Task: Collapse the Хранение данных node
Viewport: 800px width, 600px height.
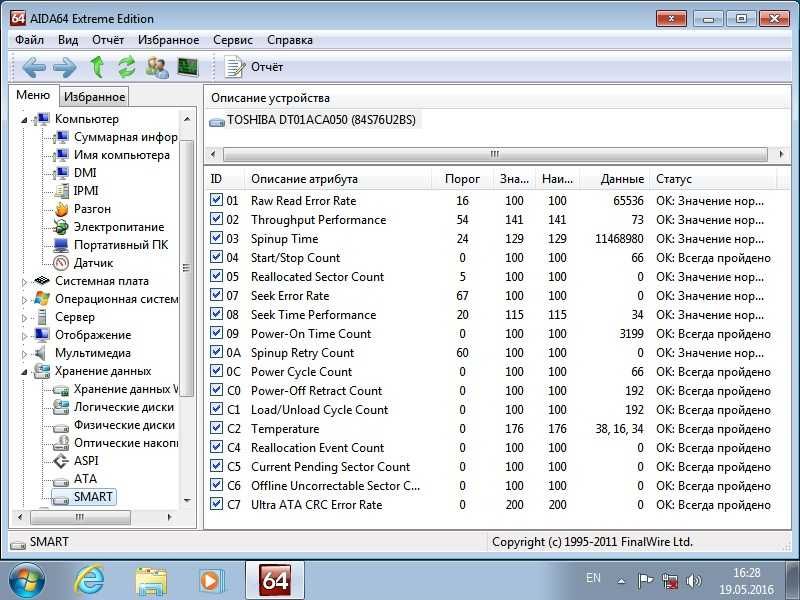Action: click(24, 372)
